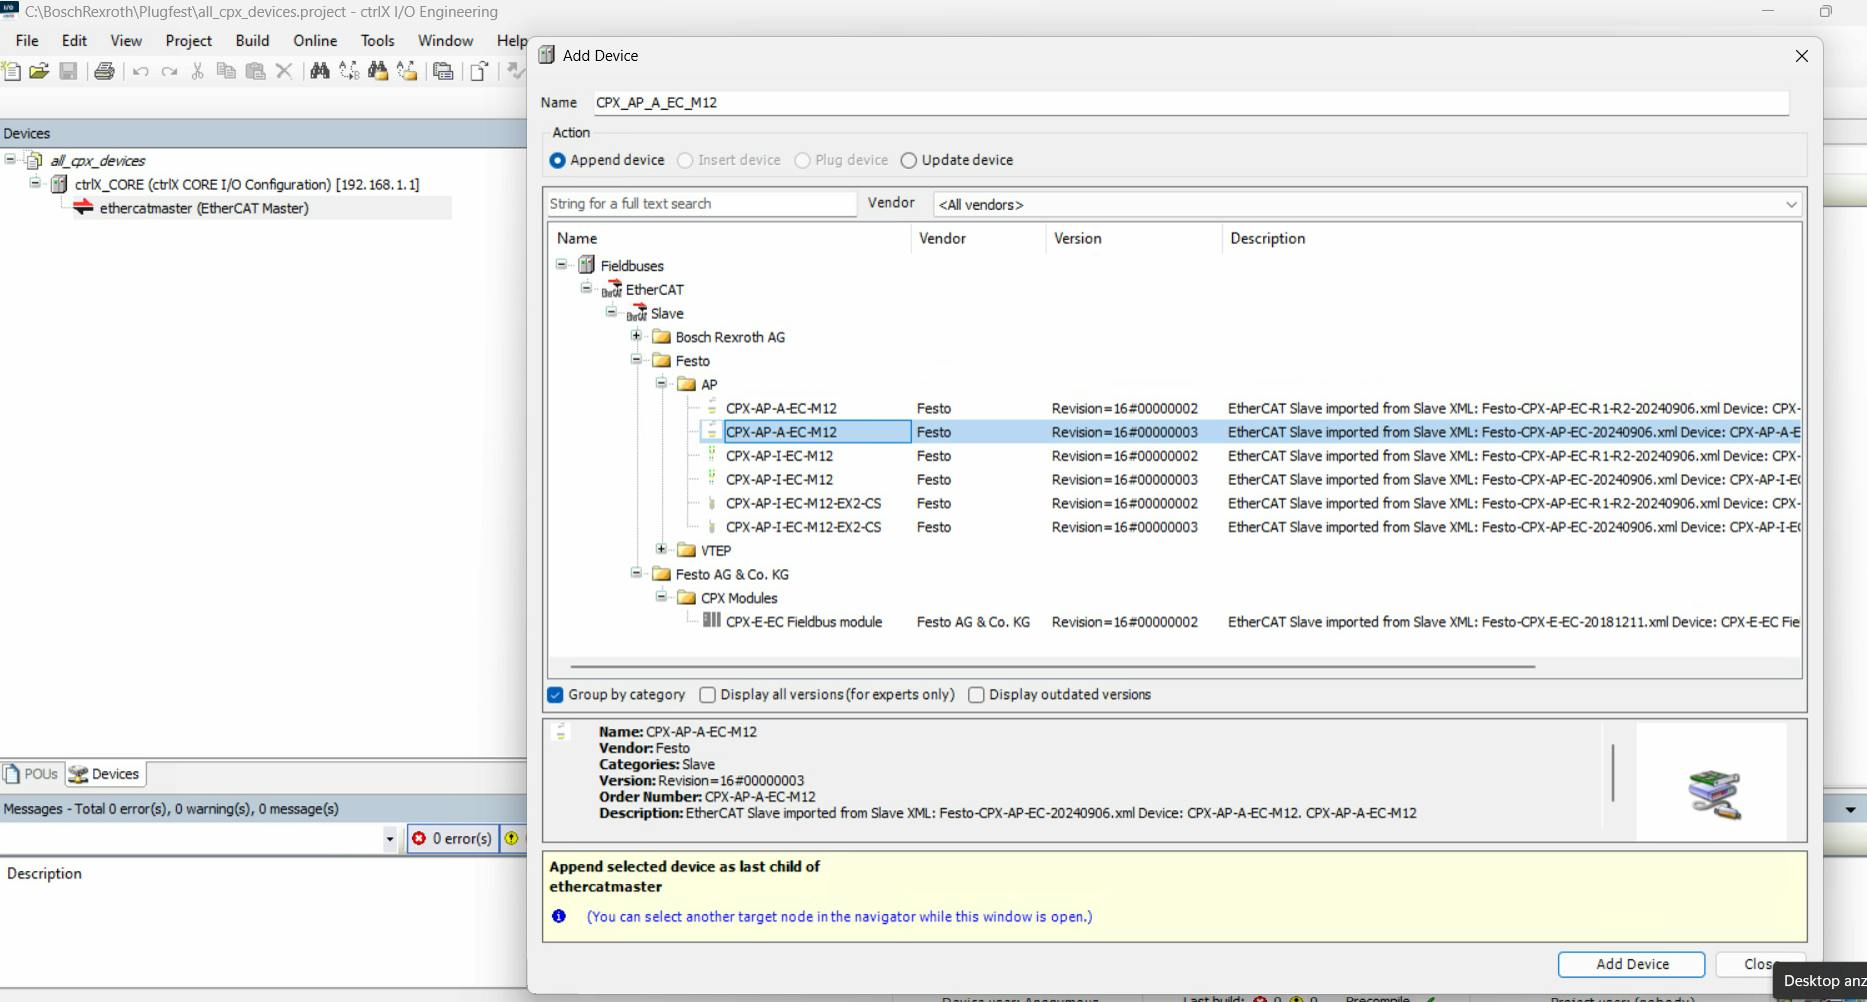Collapse the CPX Modules folder
Image resolution: width=1867 pixels, height=1002 pixels.
point(661,596)
